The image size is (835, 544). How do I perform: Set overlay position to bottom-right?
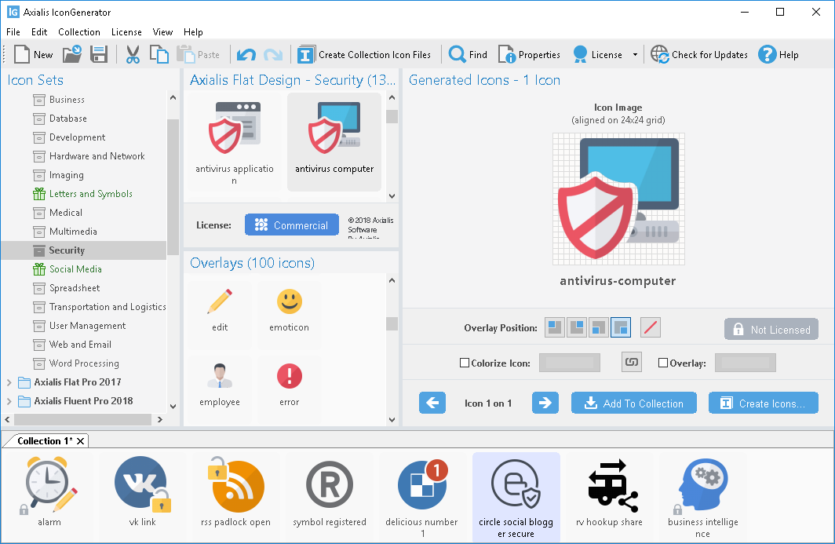point(621,327)
